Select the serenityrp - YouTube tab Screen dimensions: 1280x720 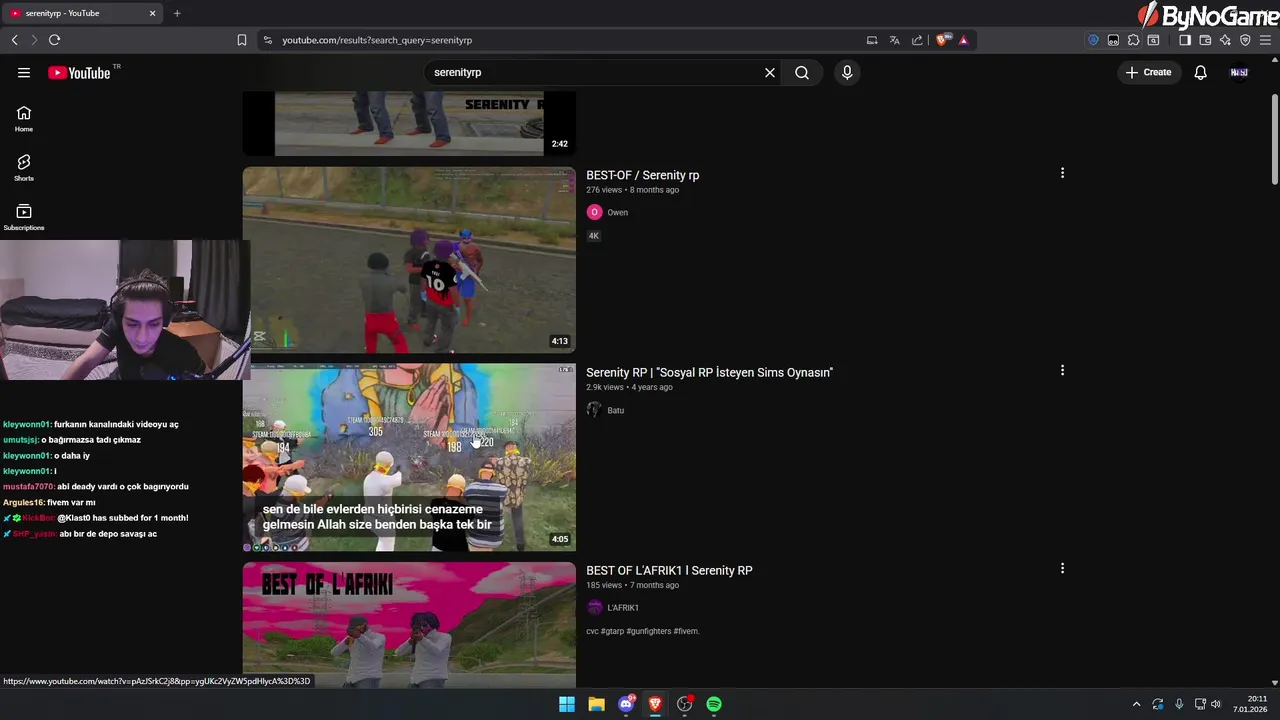[83, 13]
